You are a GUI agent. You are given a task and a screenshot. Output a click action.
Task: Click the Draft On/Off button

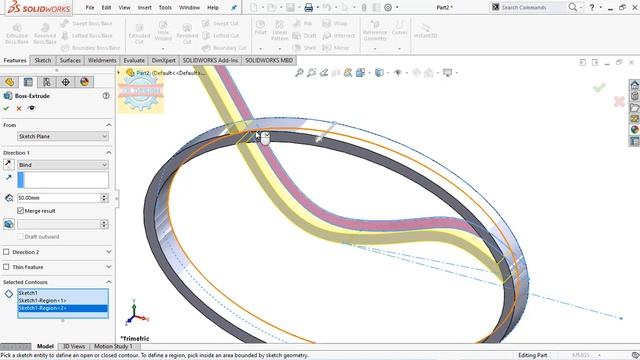coord(9,224)
